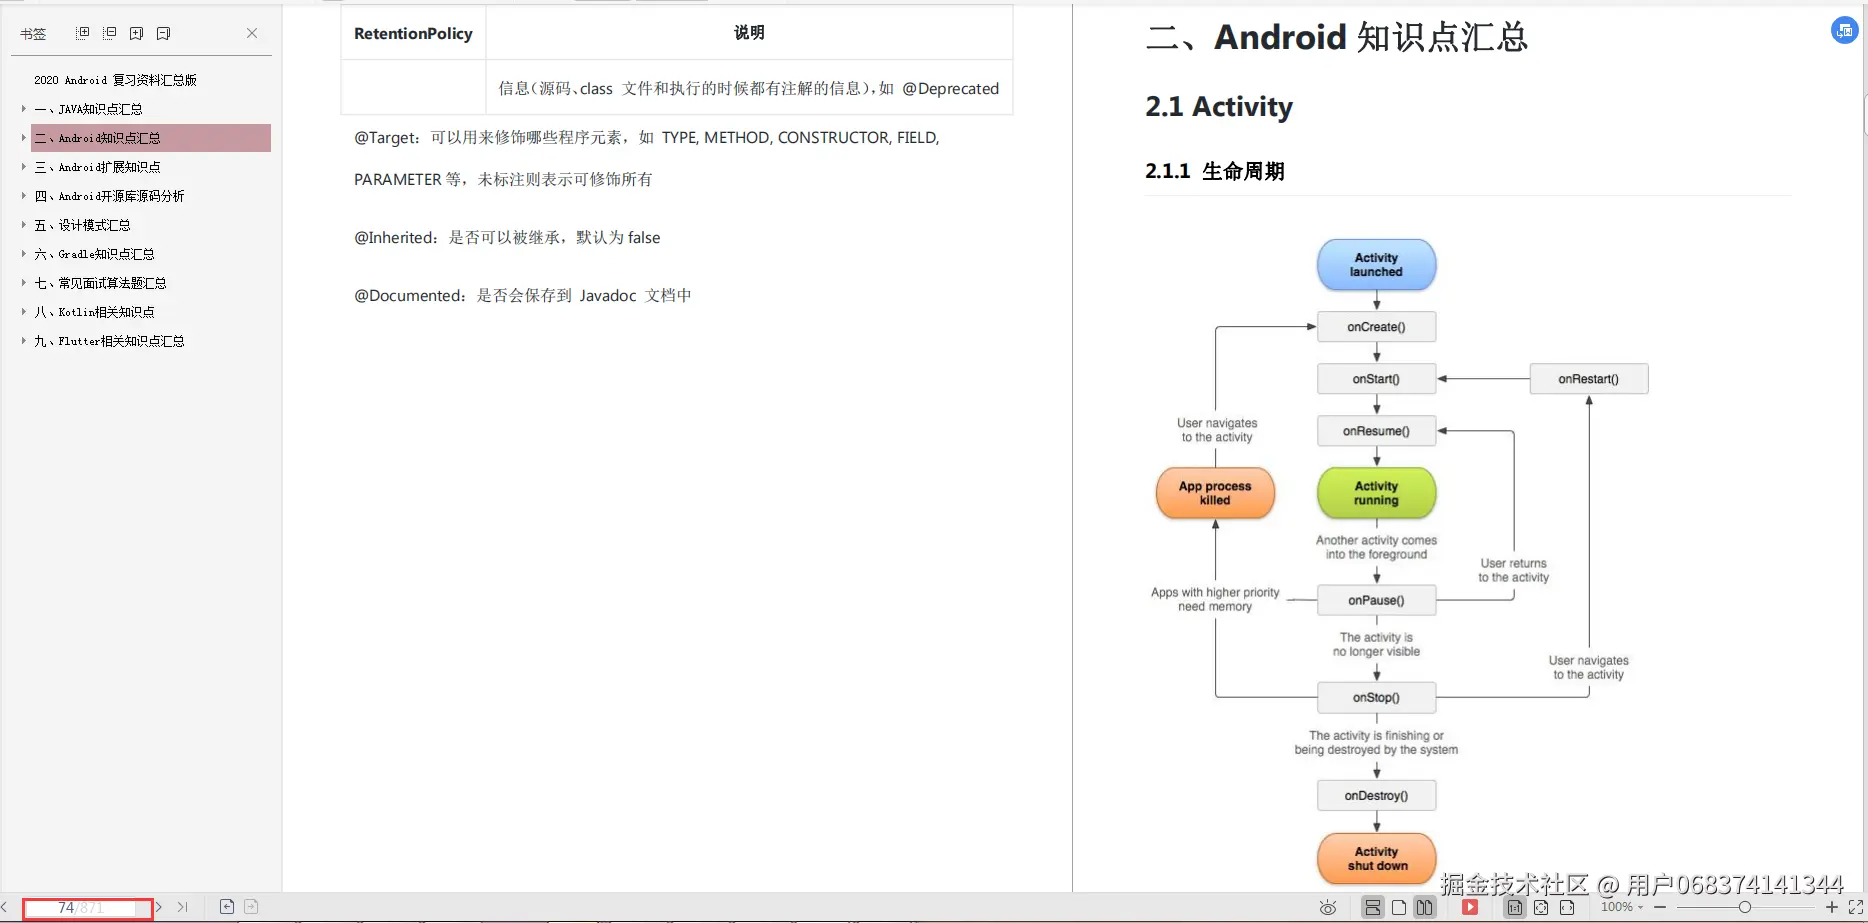Toggle reading mode with the eye icon
Image resolution: width=1868 pixels, height=923 pixels.
[1327, 907]
